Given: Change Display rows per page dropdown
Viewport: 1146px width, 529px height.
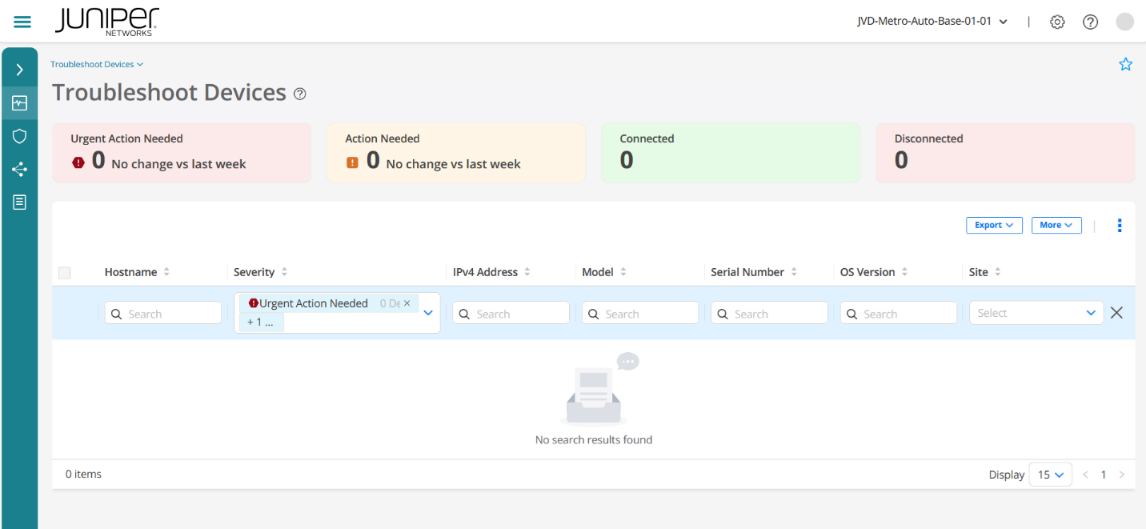Looking at the screenshot, I should [x=1050, y=475].
